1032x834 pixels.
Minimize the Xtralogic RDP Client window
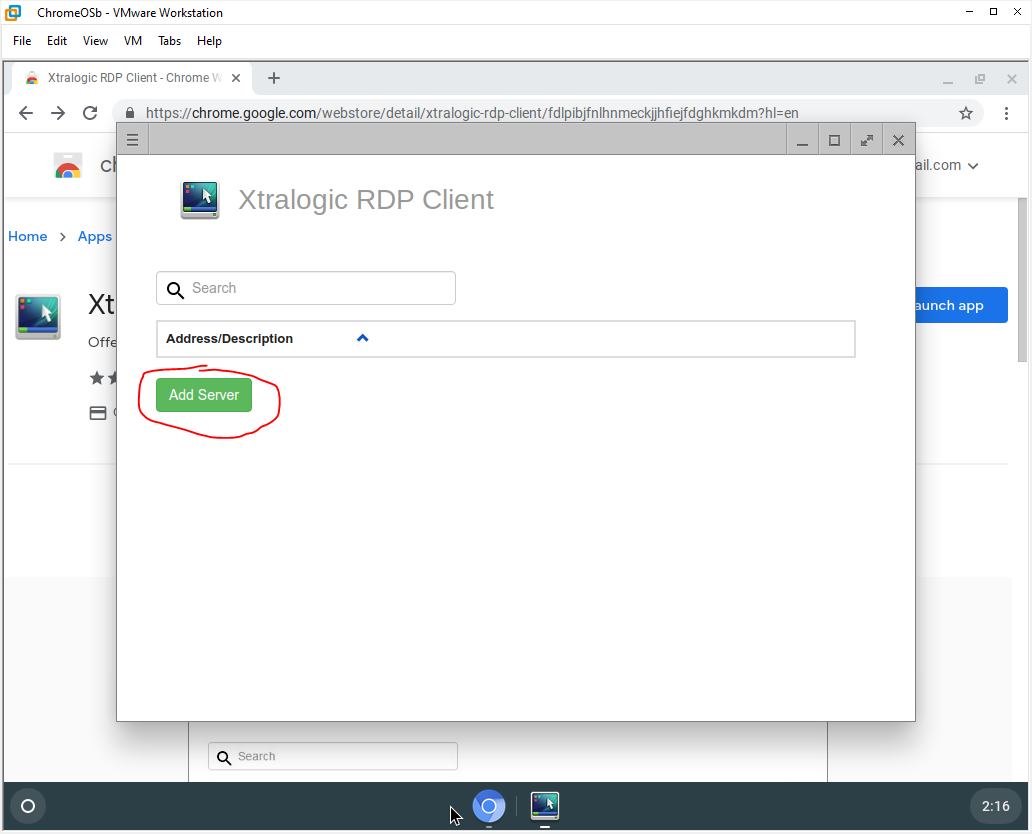[x=802, y=140]
